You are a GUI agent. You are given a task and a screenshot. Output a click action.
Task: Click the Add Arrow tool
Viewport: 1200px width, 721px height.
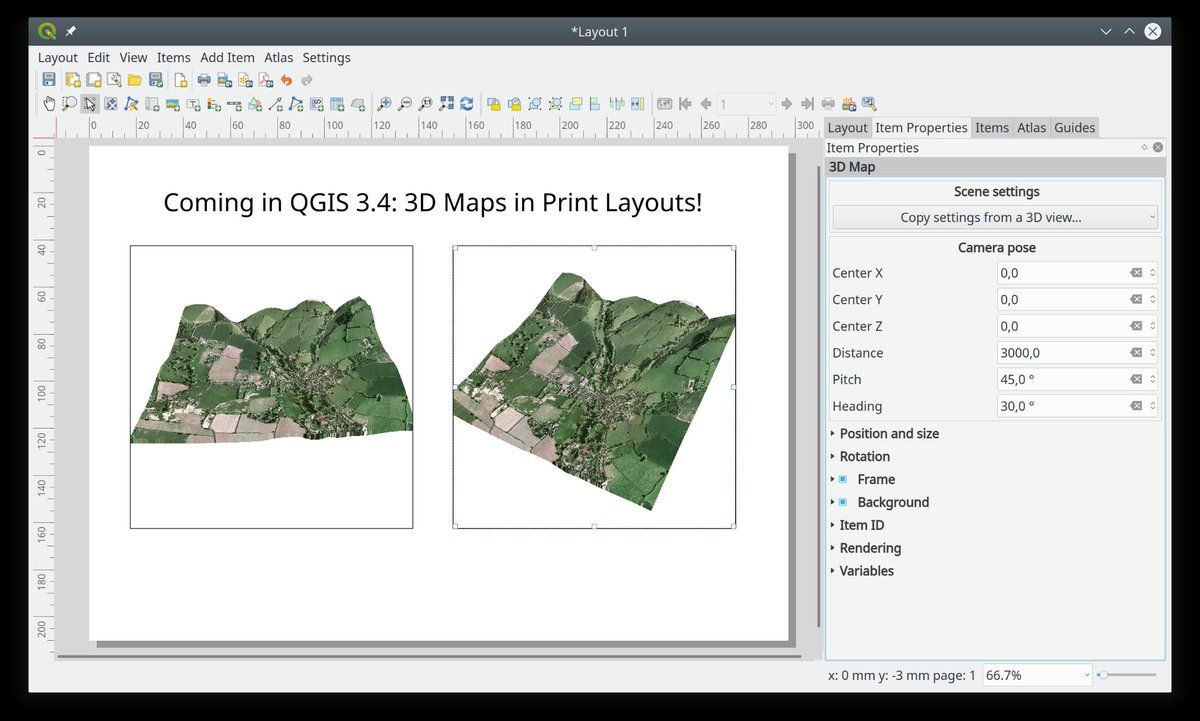(275, 103)
